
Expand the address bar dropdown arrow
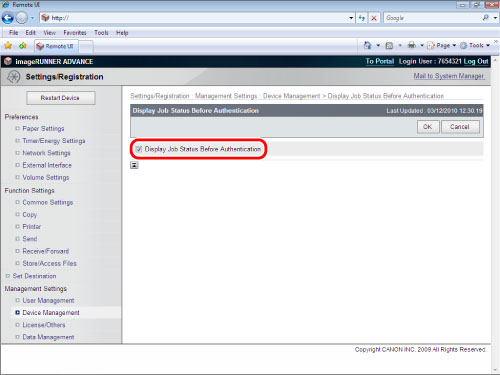pos(351,18)
